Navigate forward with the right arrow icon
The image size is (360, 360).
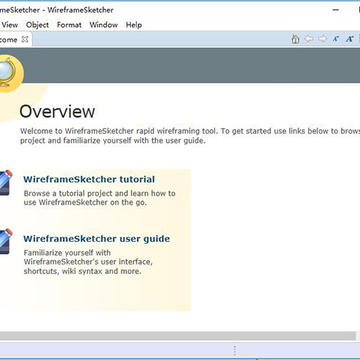click(322, 39)
